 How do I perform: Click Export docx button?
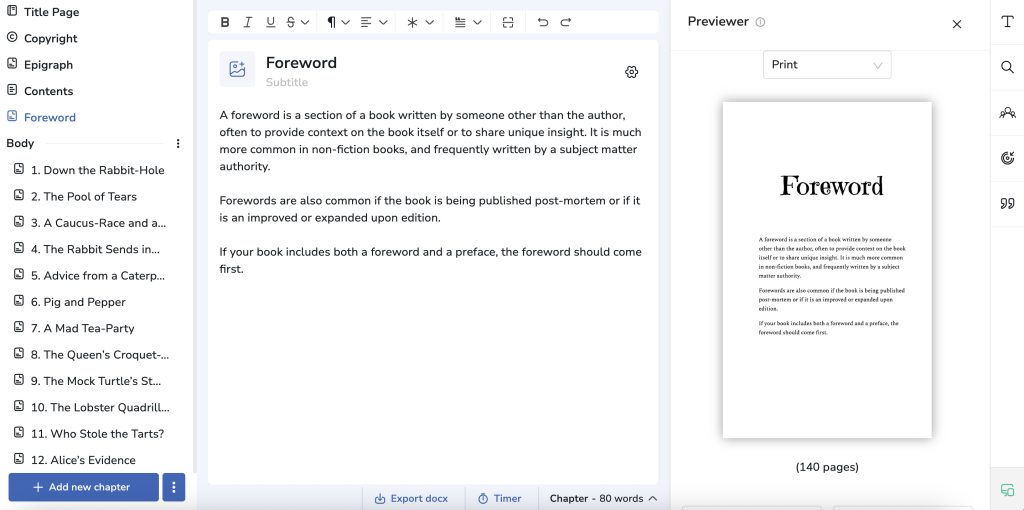(x=411, y=498)
